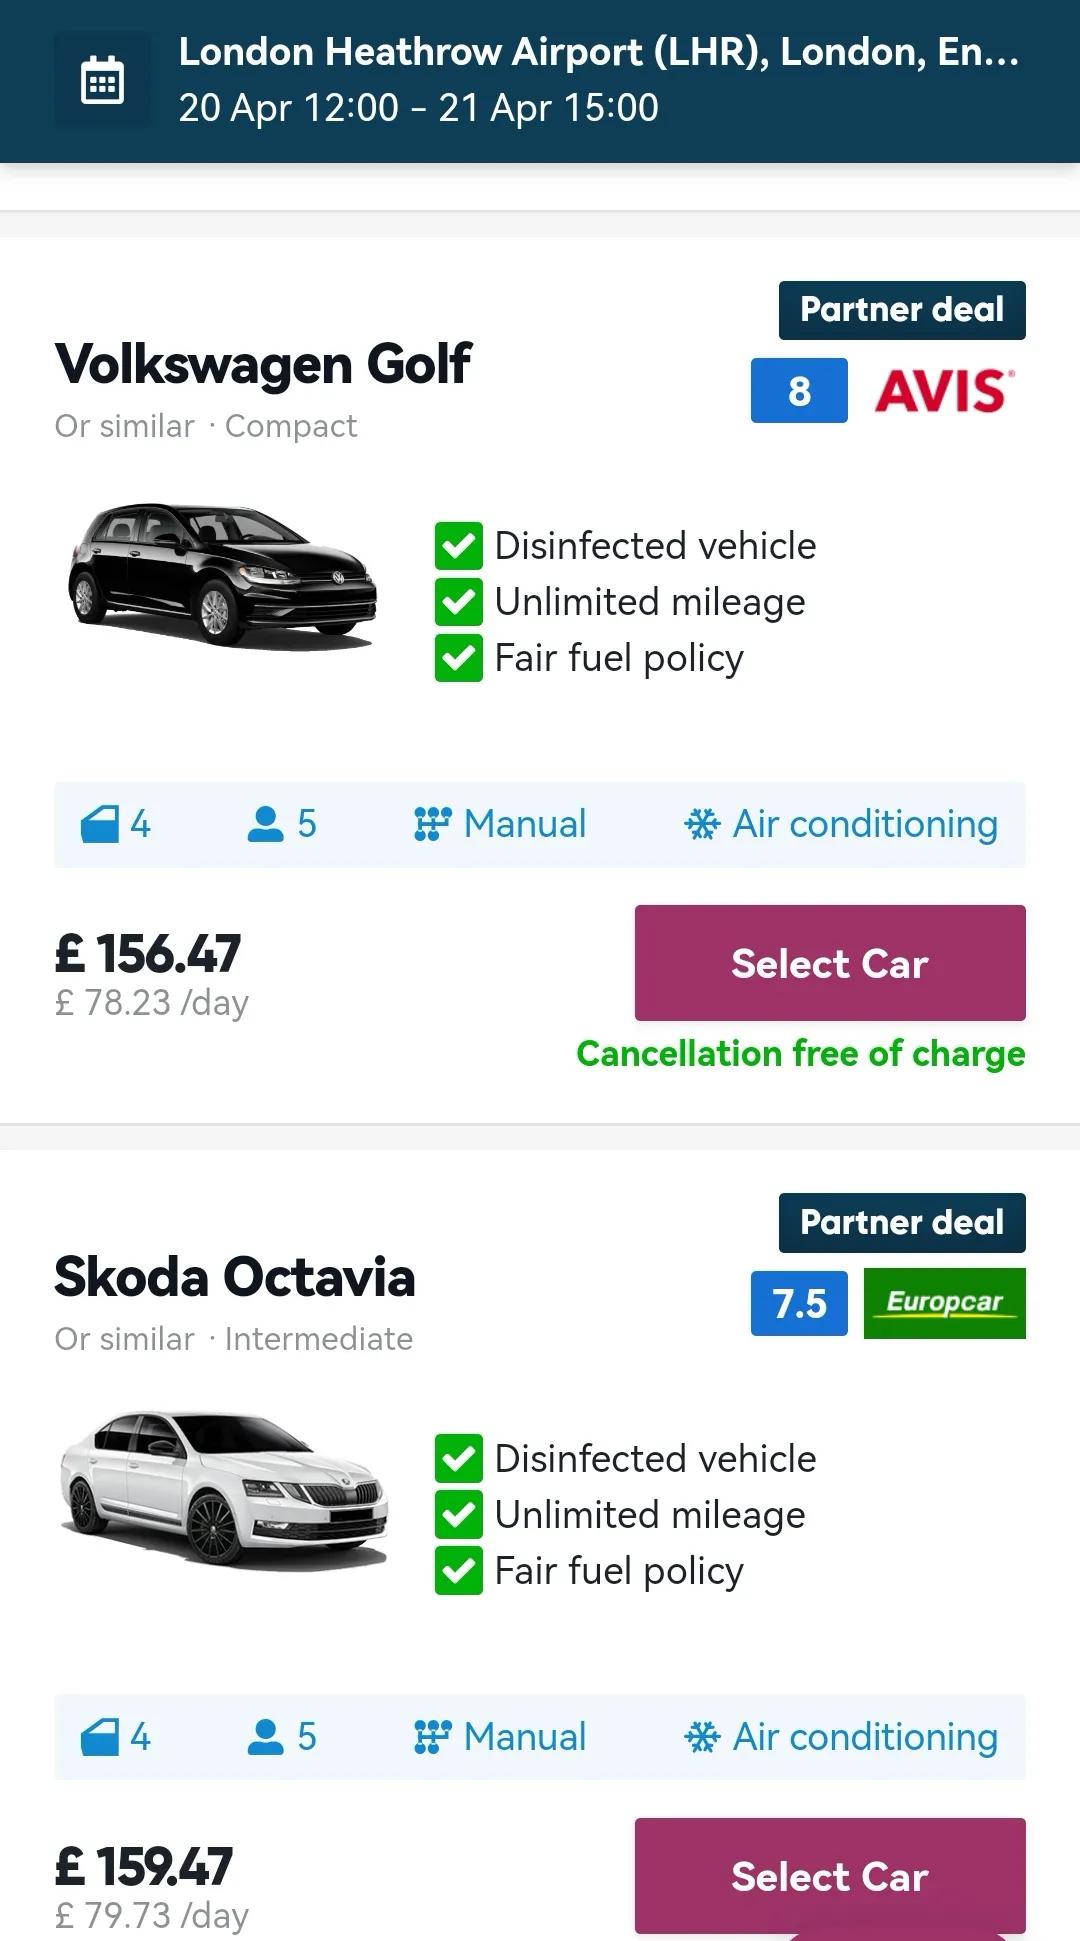Edit the London Heathrow Airport search details
This screenshot has width=1080, height=1941.
pyautogui.click(x=598, y=80)
